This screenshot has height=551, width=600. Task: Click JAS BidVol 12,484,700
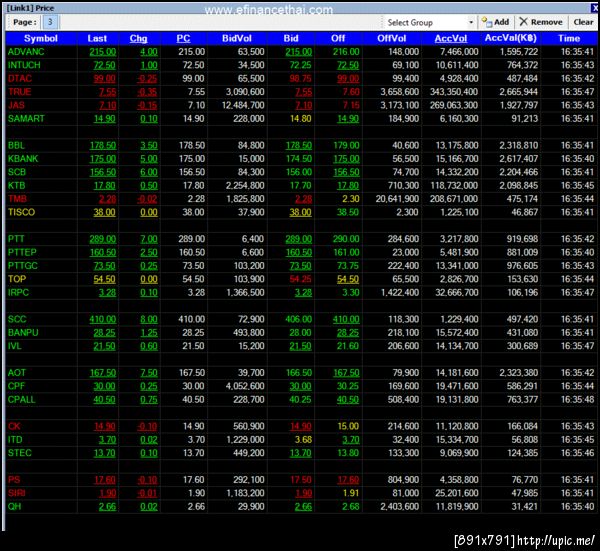(243, 105)
